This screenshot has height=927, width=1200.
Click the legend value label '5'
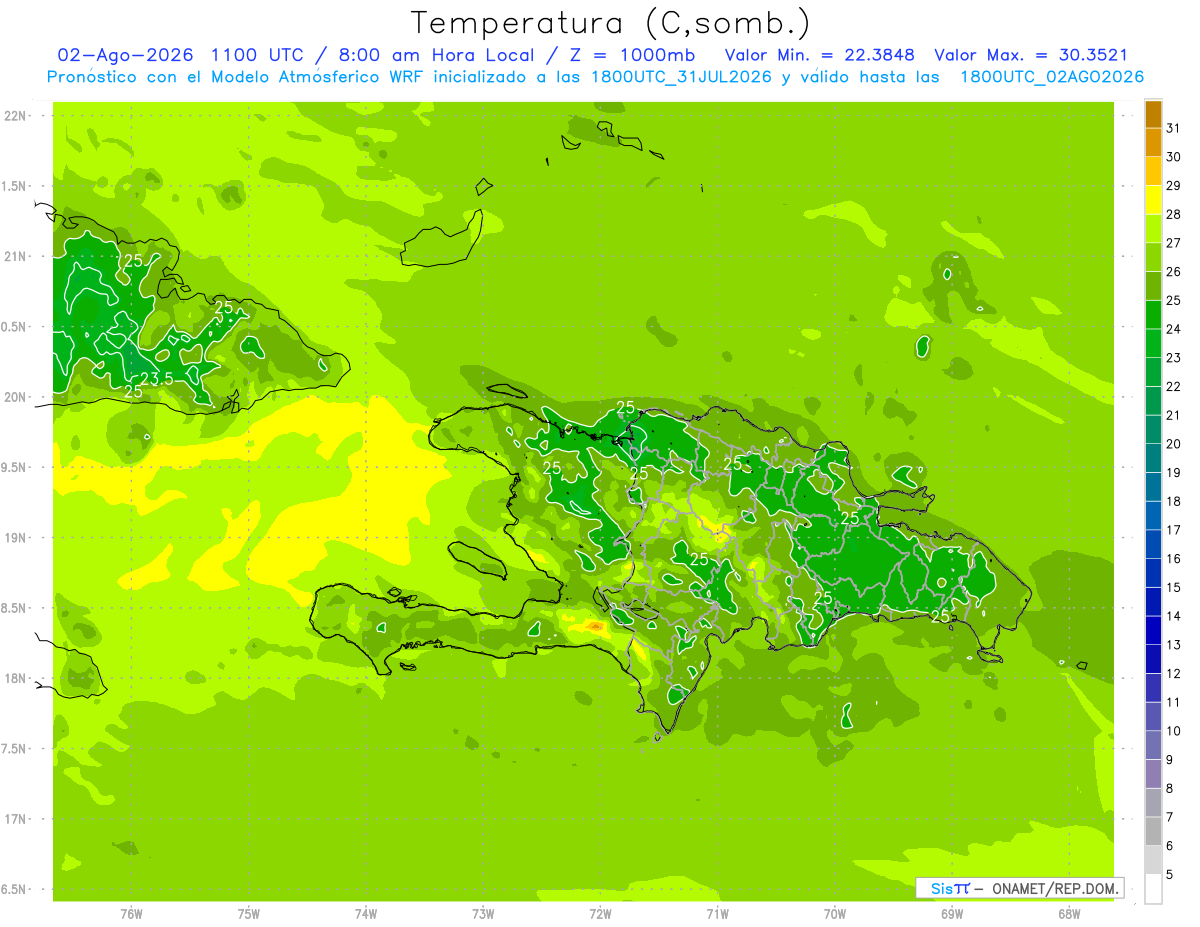pyautogui.click(x=1170, y=874)
